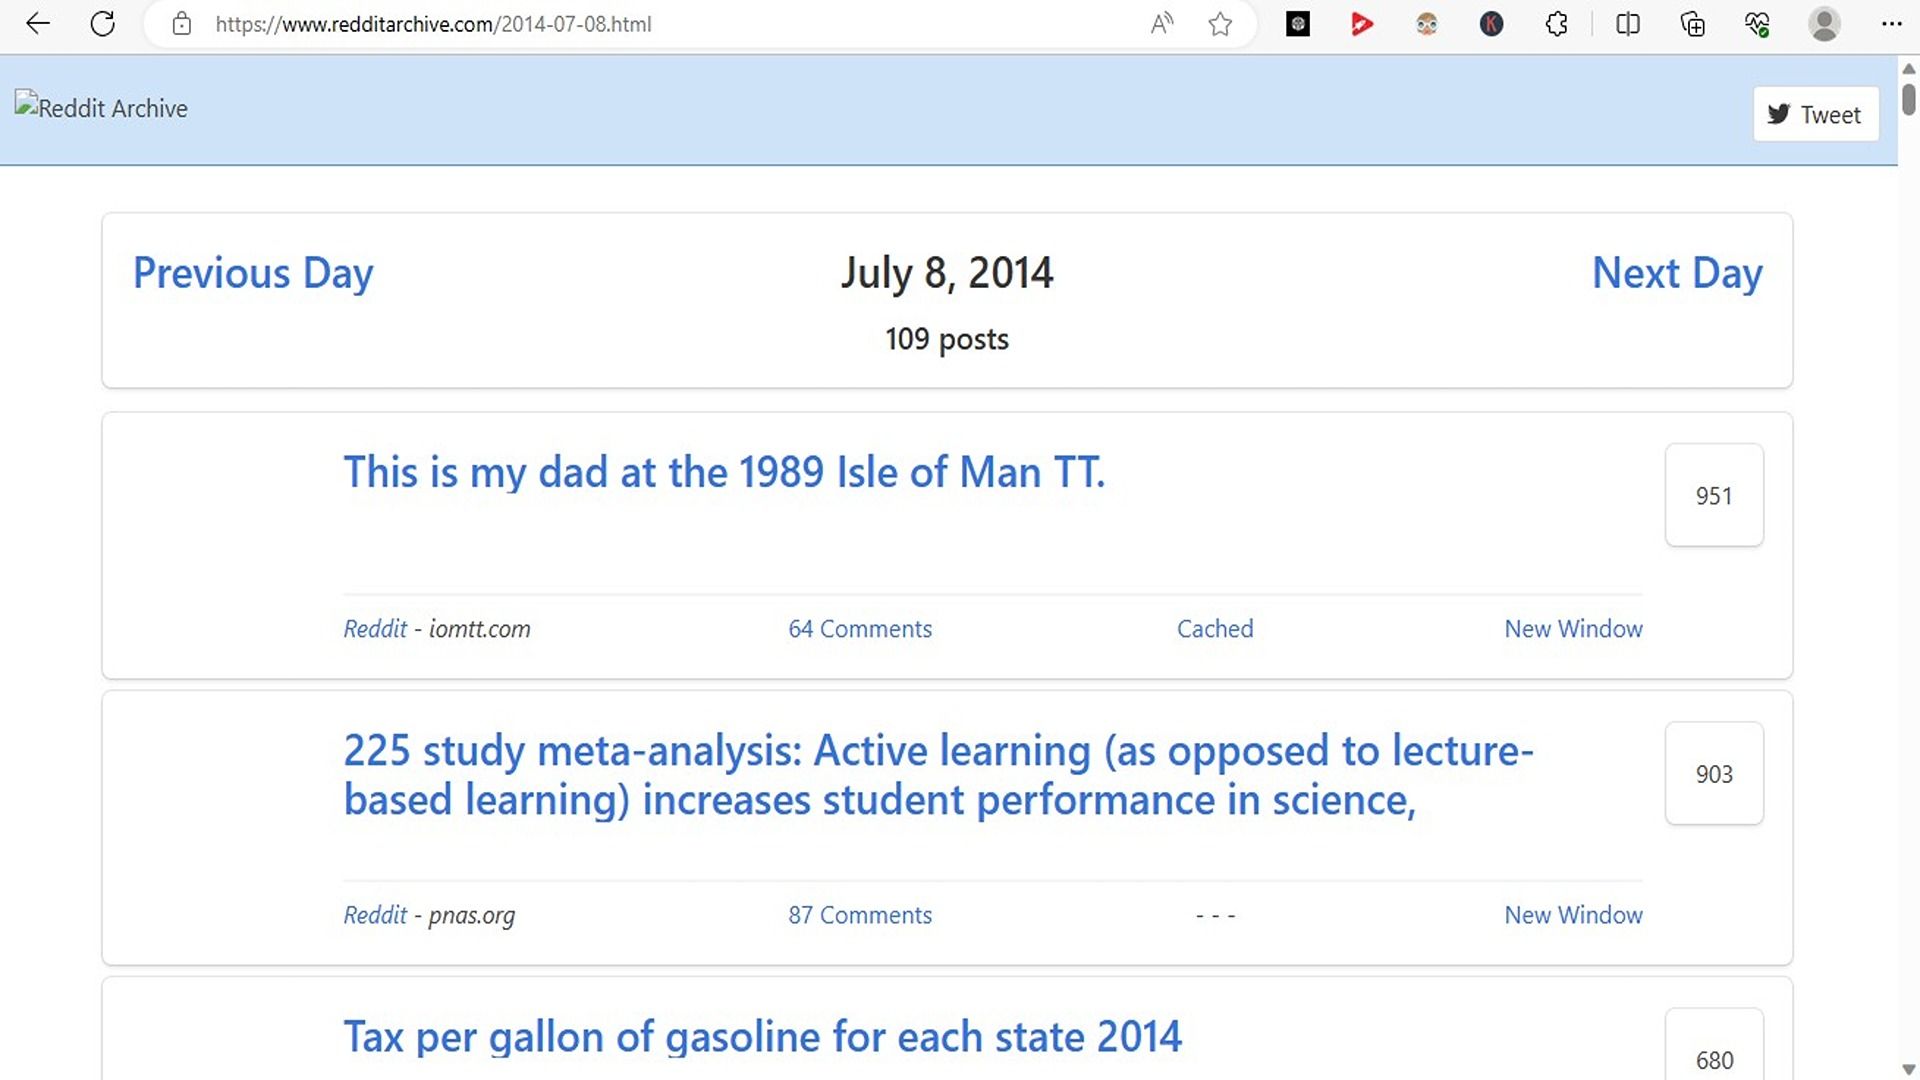
Task: Refresh the current page
Action: coord(102,24)
